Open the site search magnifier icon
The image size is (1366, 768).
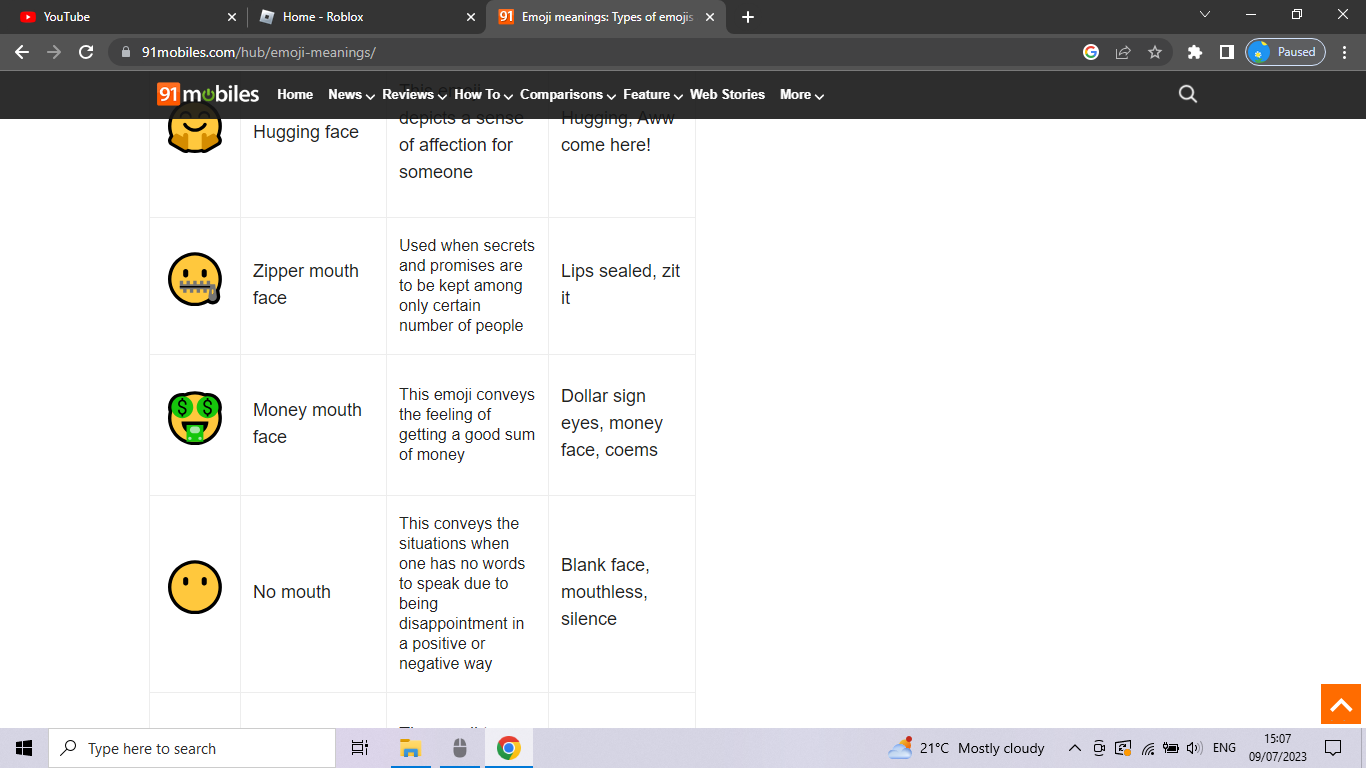click(1188, 94)
